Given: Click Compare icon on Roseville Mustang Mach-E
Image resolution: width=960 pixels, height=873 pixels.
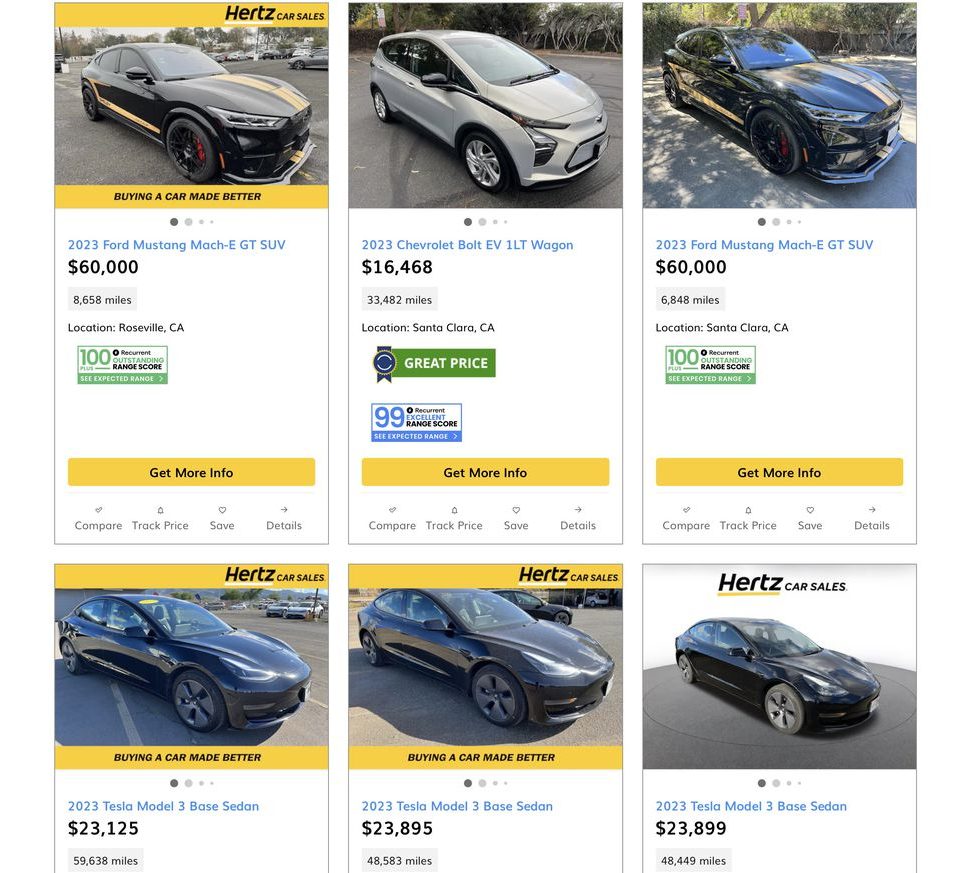Looking at the screenshot, I should tap(98, 510).
